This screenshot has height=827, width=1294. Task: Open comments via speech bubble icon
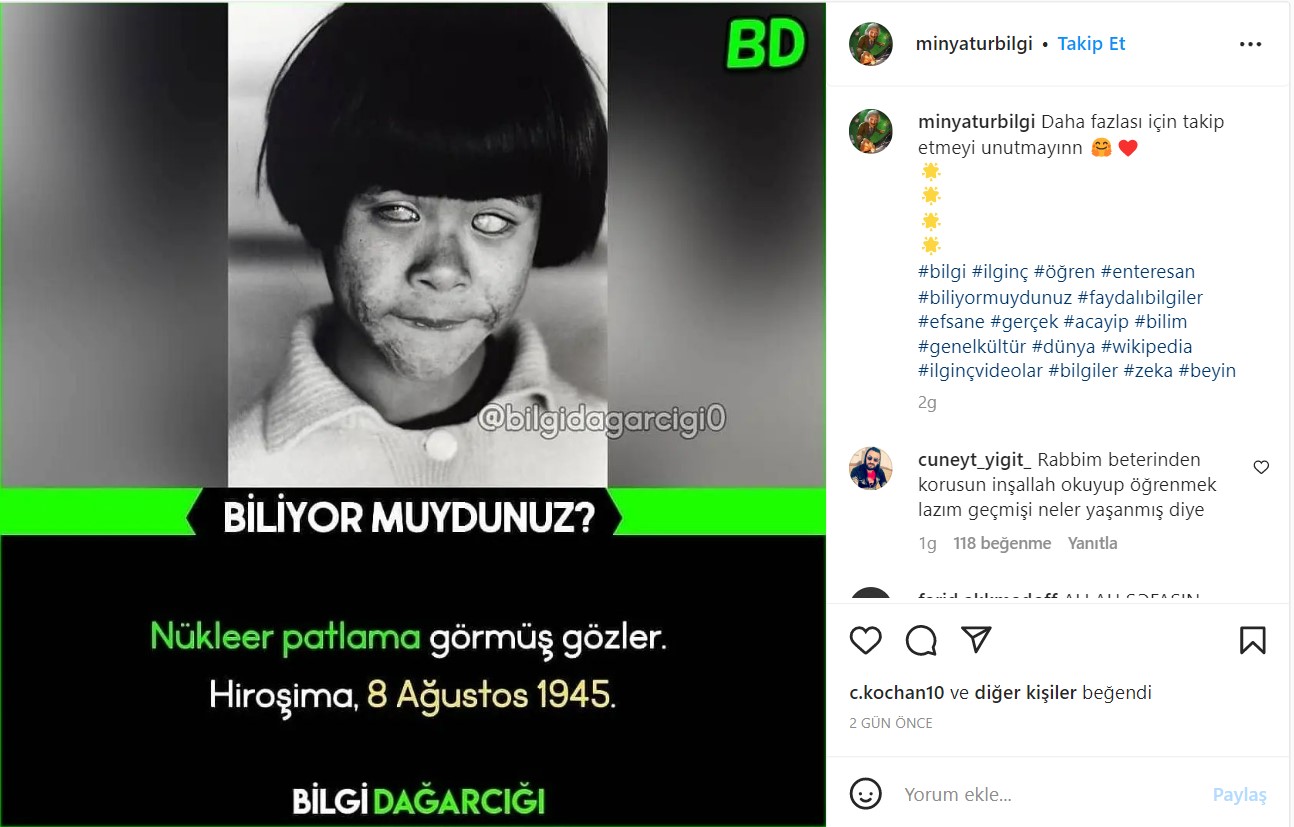[921, 640]
